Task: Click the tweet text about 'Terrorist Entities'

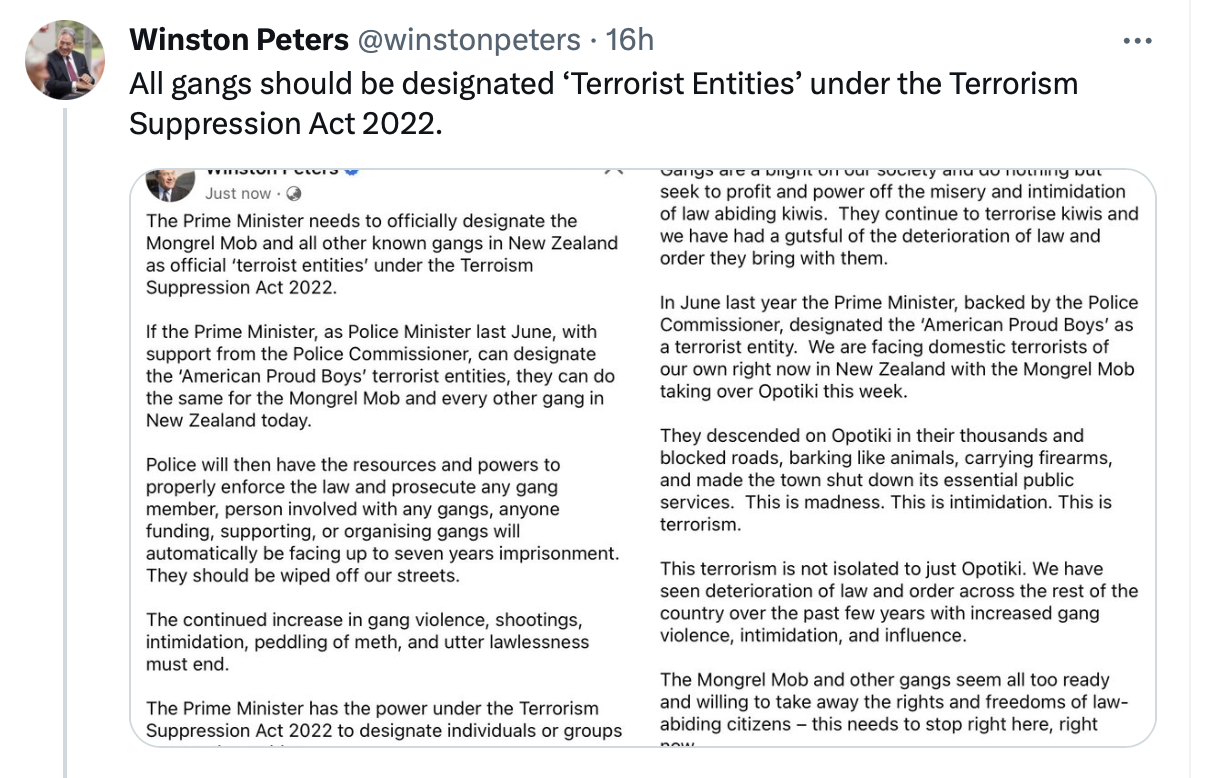Action: click(x=603, y=102)
